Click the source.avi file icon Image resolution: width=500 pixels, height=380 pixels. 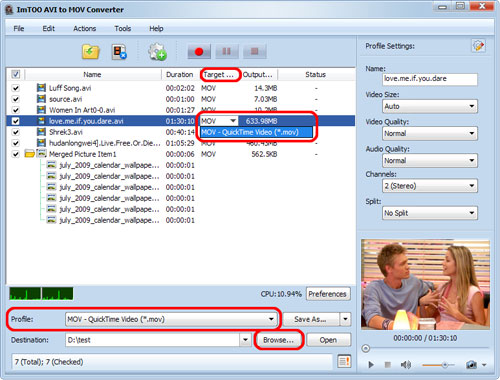coord(41,99)
